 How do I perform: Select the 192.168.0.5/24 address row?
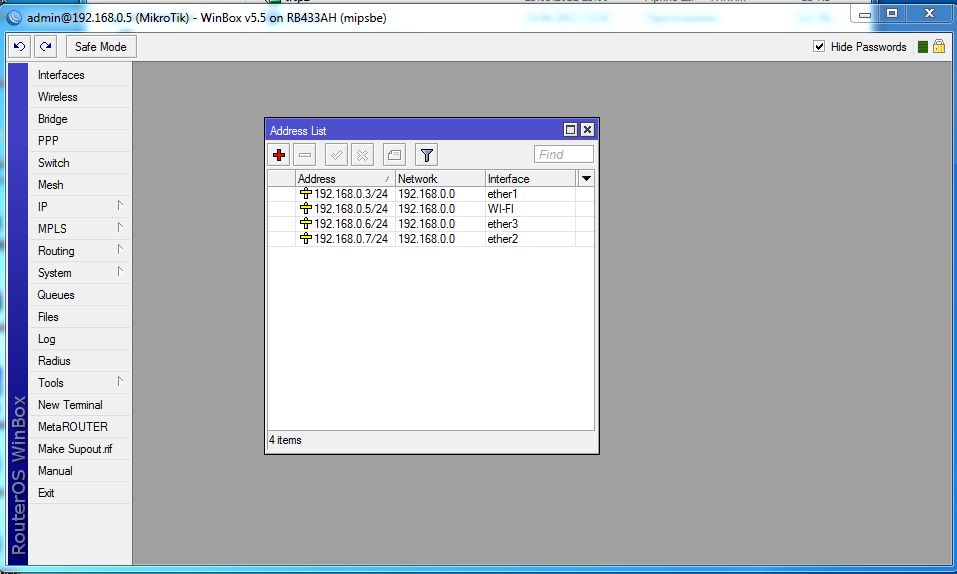(430, 209)
